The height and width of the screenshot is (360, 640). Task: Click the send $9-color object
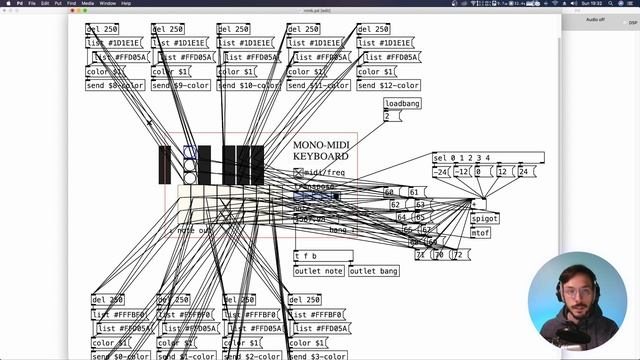181,85
